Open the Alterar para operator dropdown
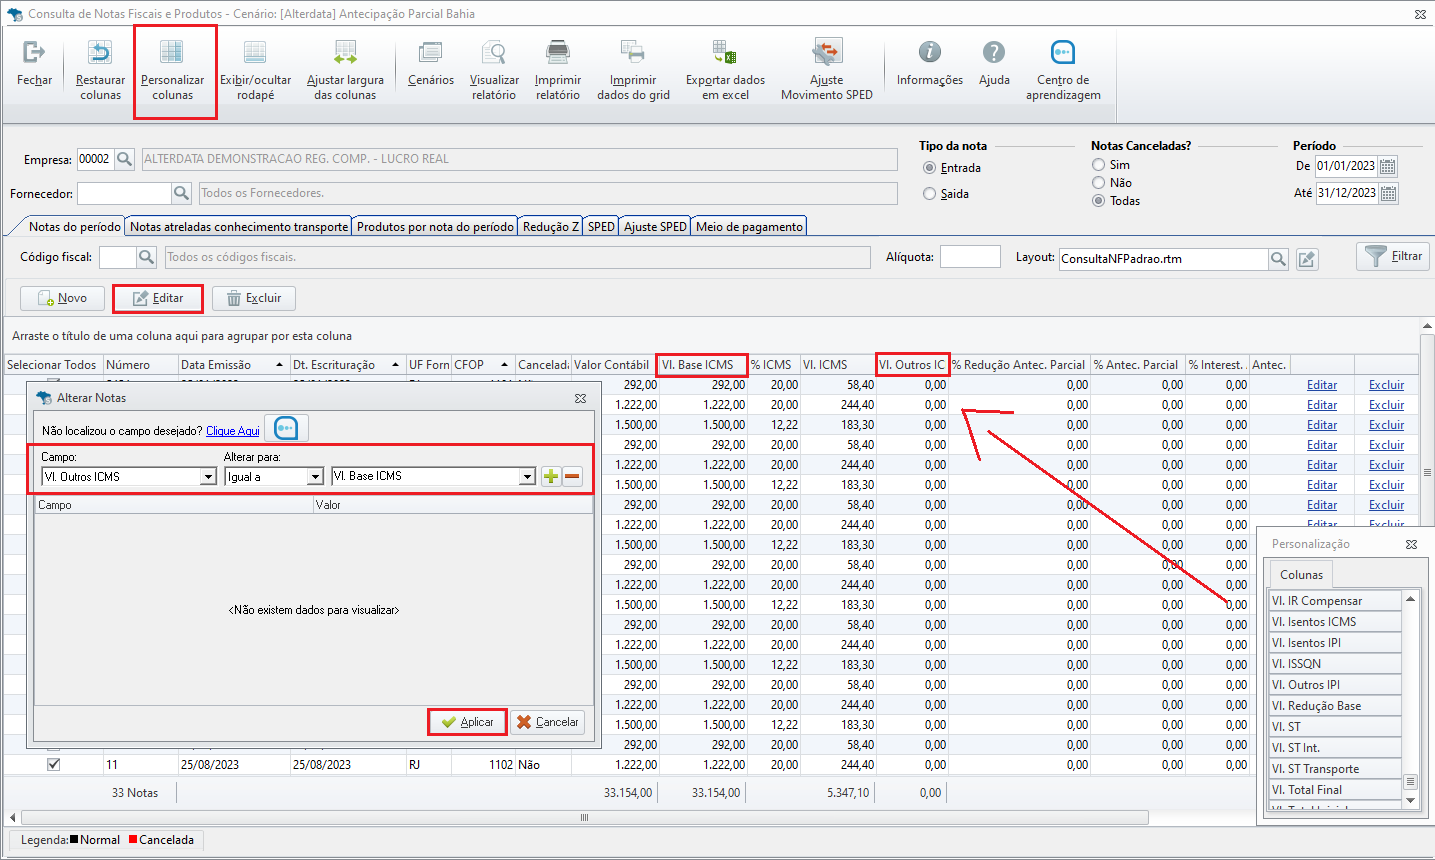This screenshot has height=860, width=1435. pyautogui.click(x=315, y=477)
